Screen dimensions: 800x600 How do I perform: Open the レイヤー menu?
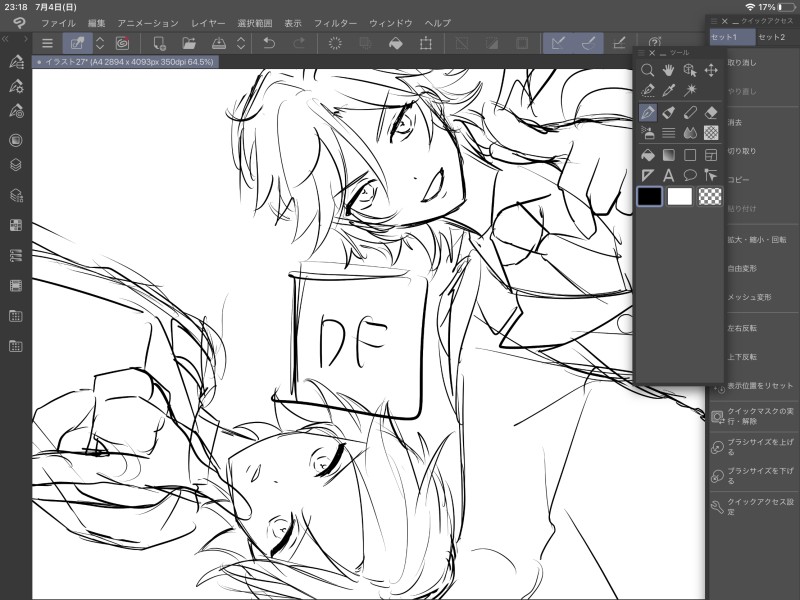pyautogui.click(x=208, y=23)
